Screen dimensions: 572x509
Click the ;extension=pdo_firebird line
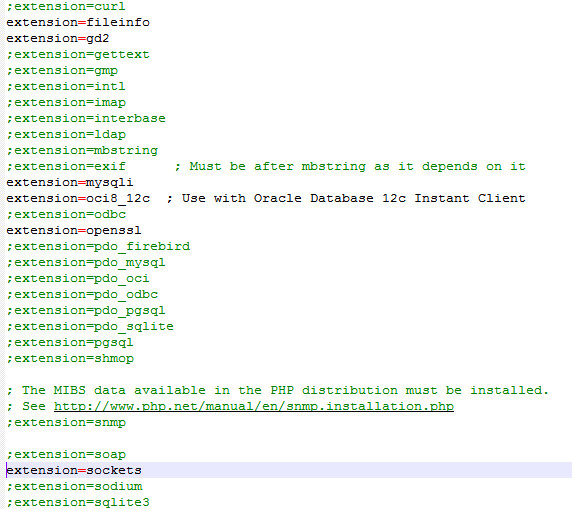(98, 247)
